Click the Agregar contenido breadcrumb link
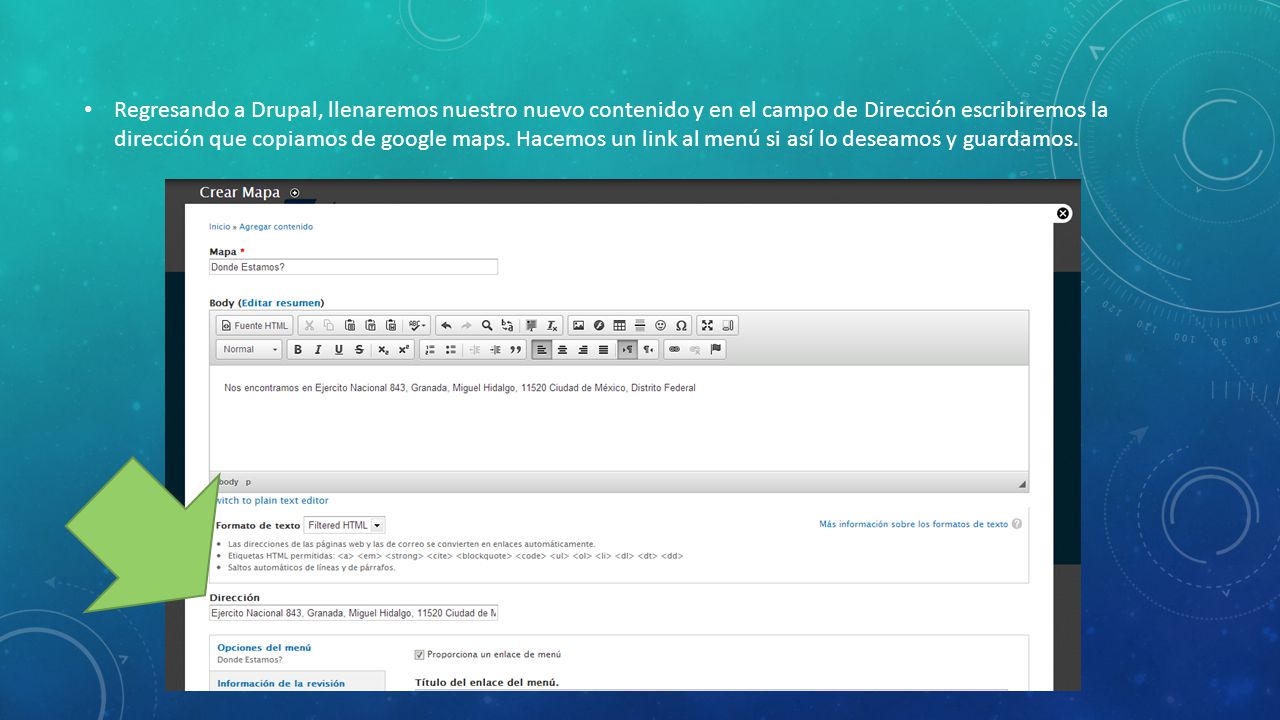The height and width of the screenshot is (720, 1280). [x=276, y=227]
